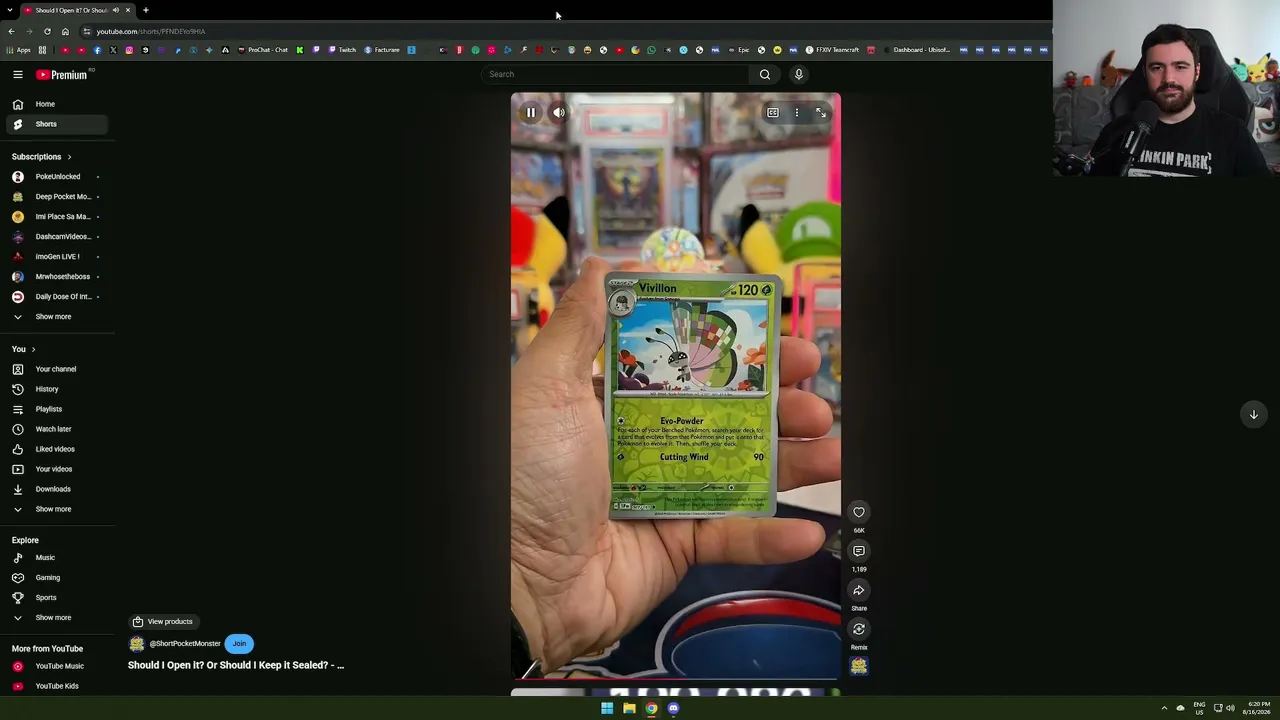Open Playlists in the sidebar
The image size is (1280, 720).
57,409
